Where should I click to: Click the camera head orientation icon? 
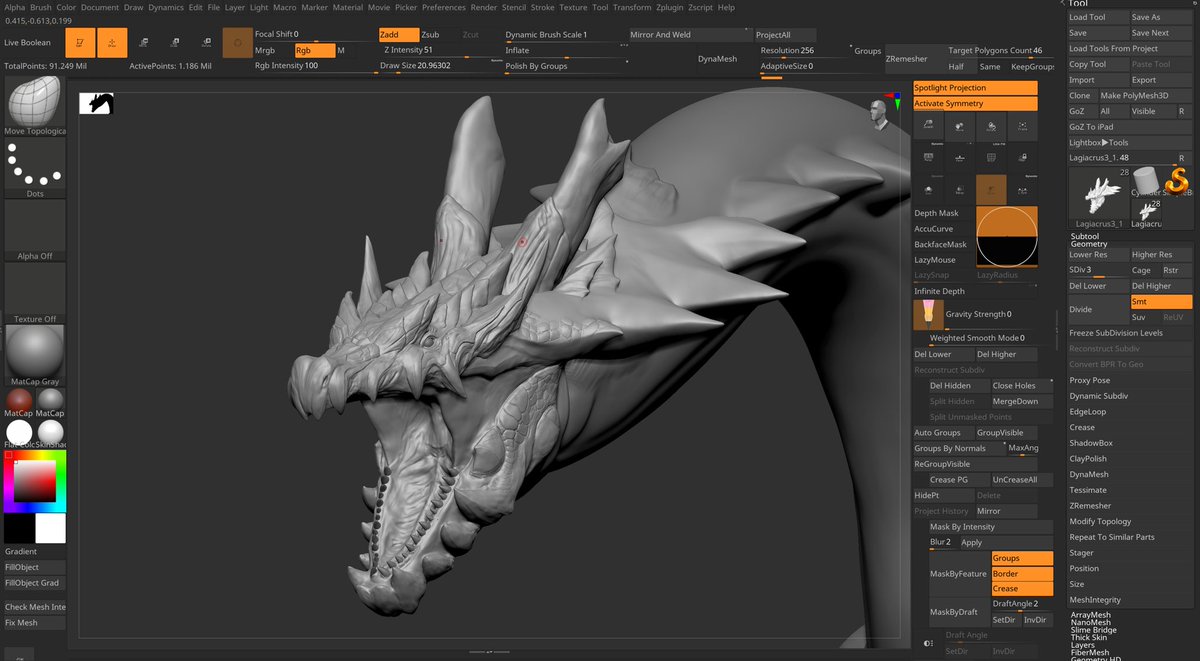click(x=879, y=115)
